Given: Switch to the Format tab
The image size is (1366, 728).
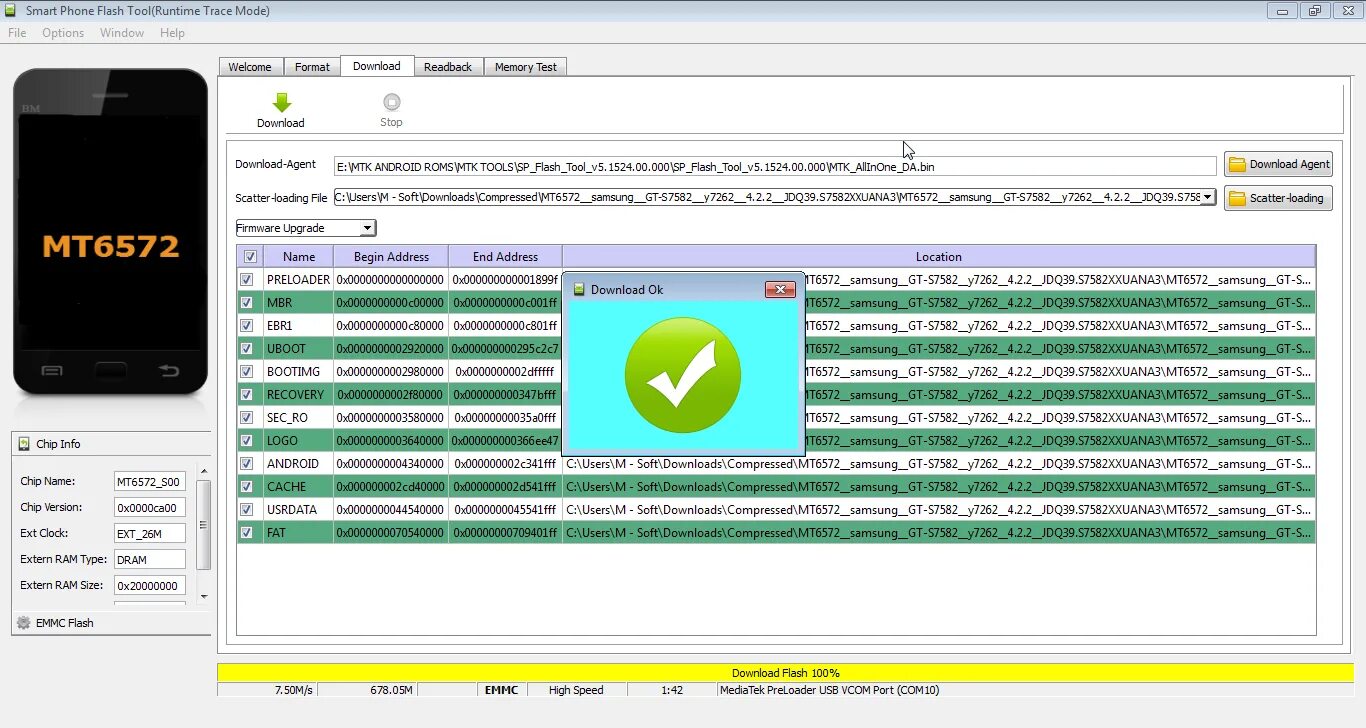Looking at the screenshot, I should point(312,67).
